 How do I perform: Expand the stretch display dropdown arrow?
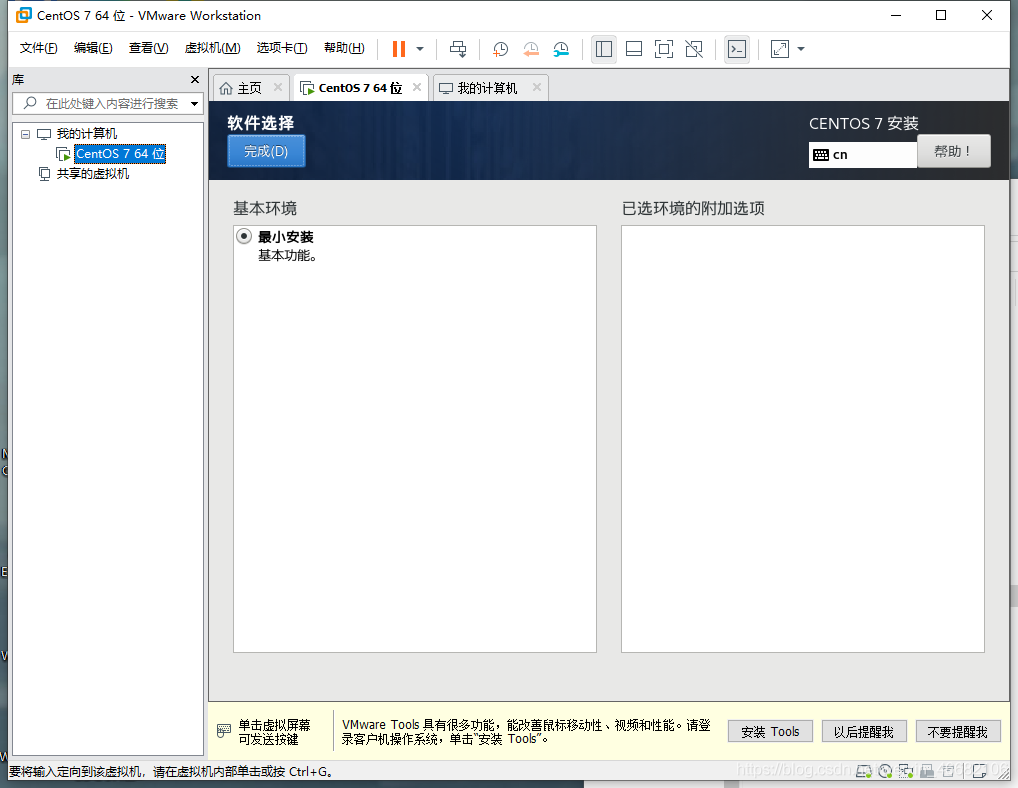point(801,49)
